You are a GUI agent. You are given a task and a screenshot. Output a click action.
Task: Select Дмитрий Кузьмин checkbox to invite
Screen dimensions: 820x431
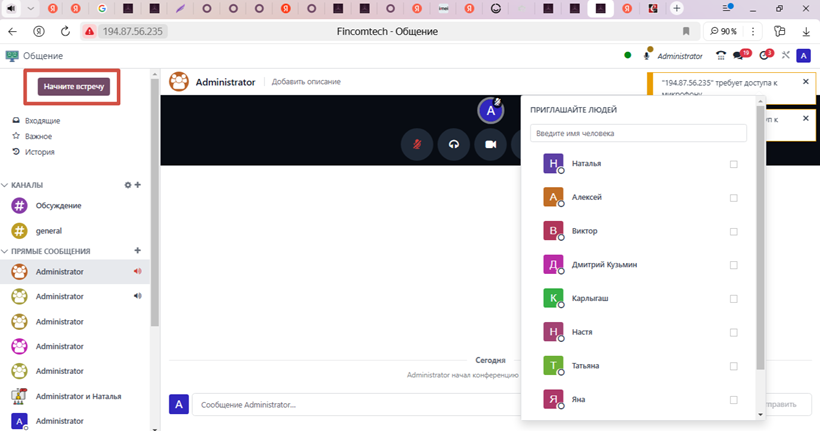pyautogui.click(x=733, y=265)
